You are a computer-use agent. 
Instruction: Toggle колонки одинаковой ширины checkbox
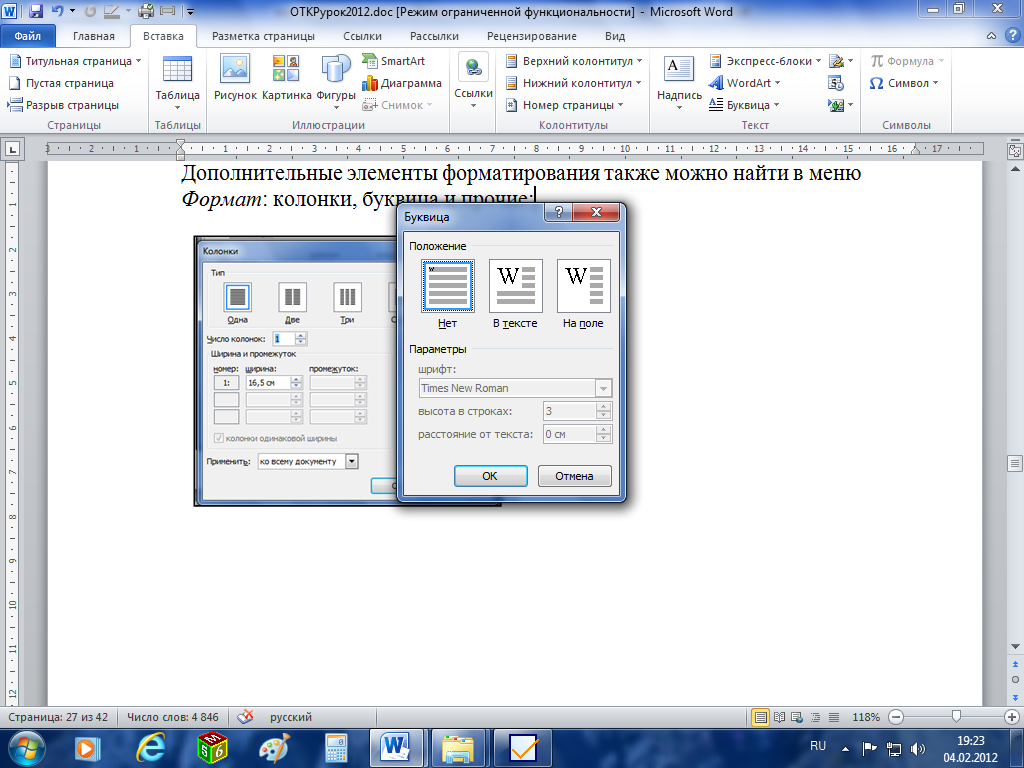click(x=219, y=438)
